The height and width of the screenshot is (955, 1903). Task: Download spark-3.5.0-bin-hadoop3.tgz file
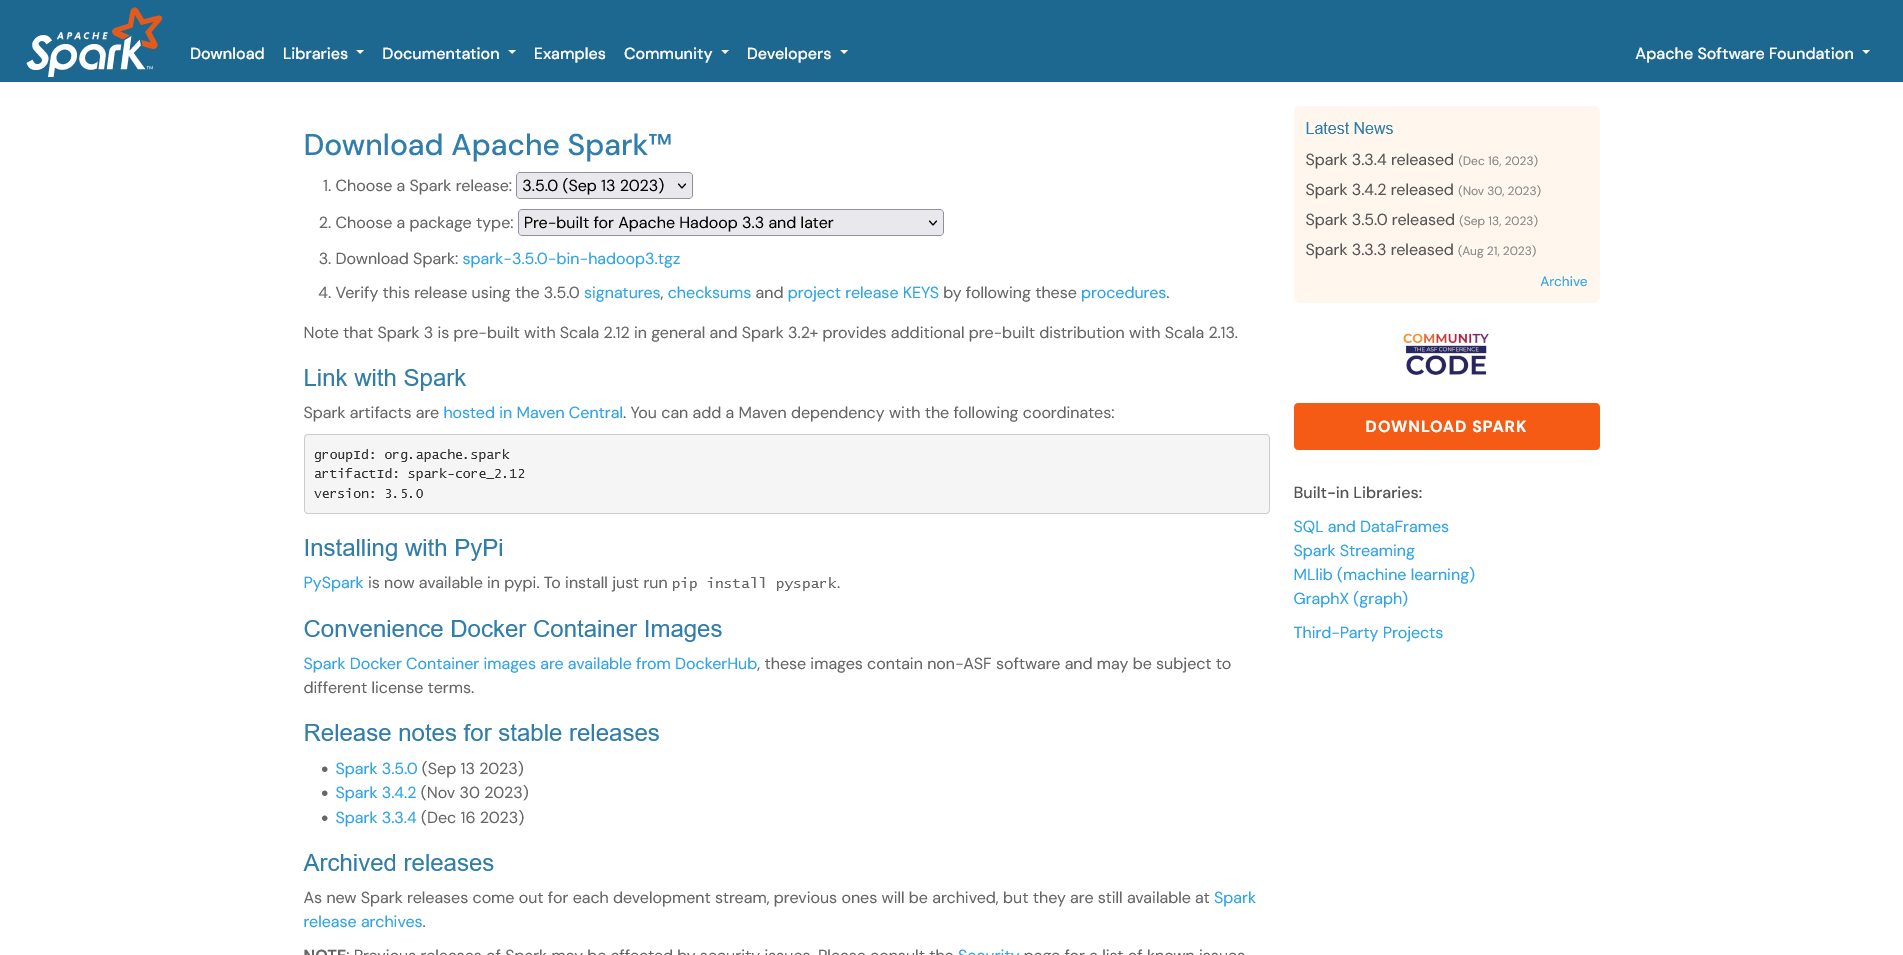[571, 259]
